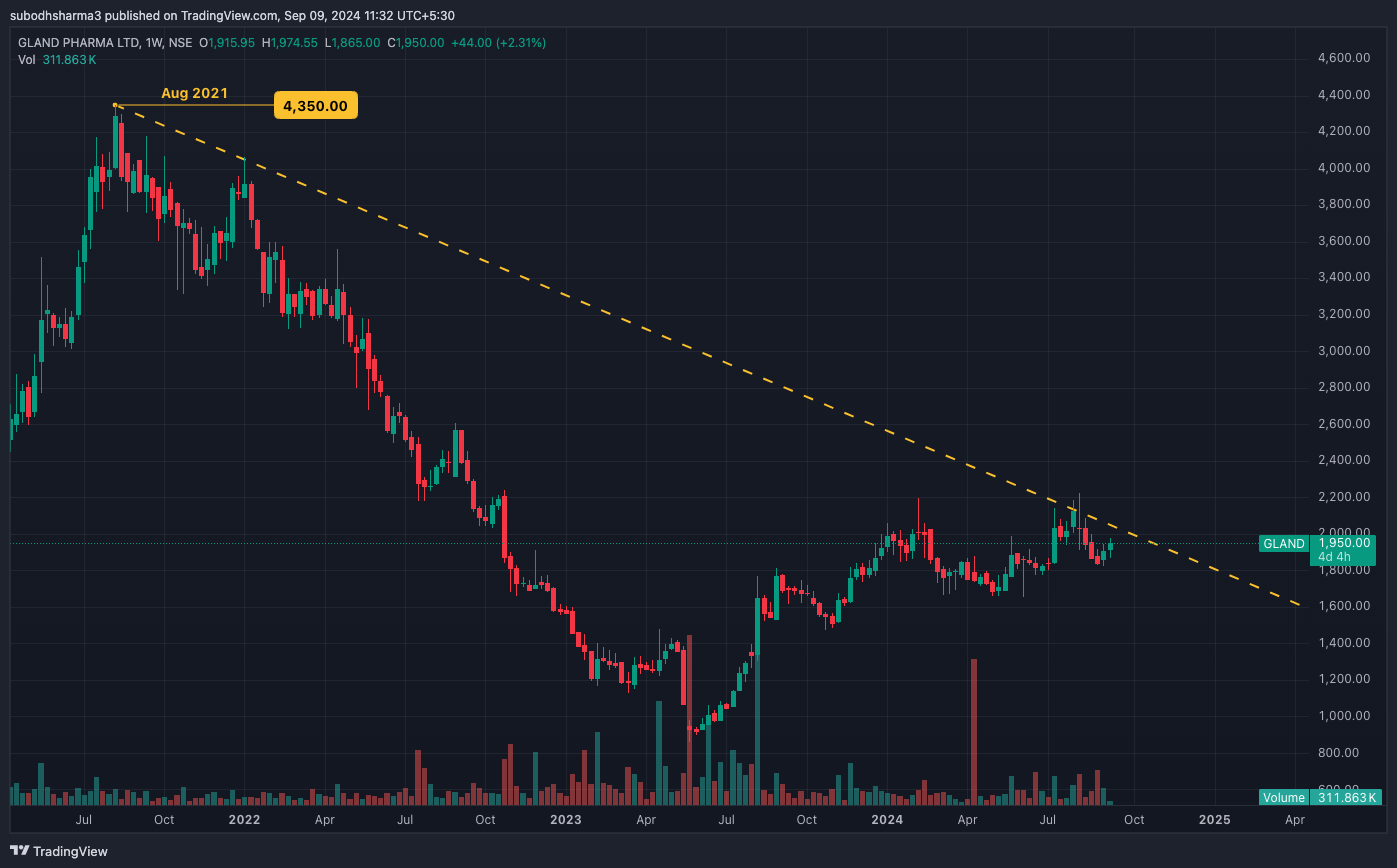1397x868 pixels.
Task: Click the 3,000.00 price axis label
Action: 1343,351
